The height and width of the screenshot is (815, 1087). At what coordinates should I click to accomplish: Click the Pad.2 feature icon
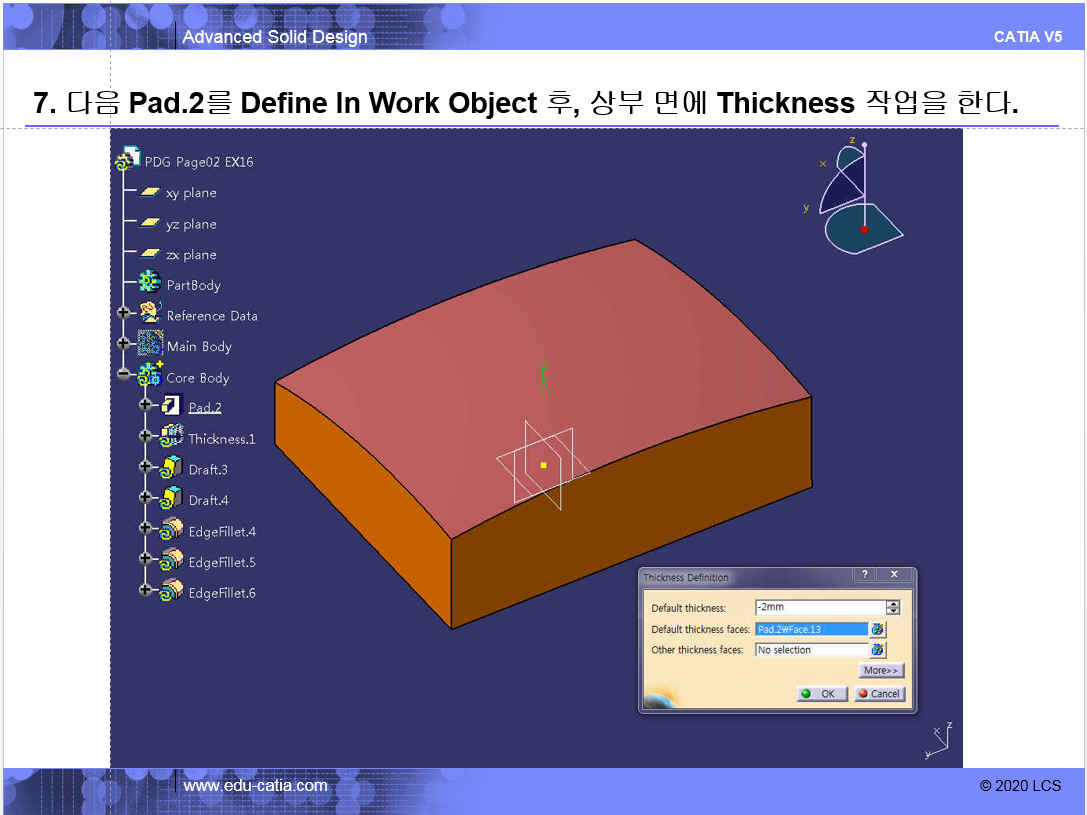tap(171, 406)
